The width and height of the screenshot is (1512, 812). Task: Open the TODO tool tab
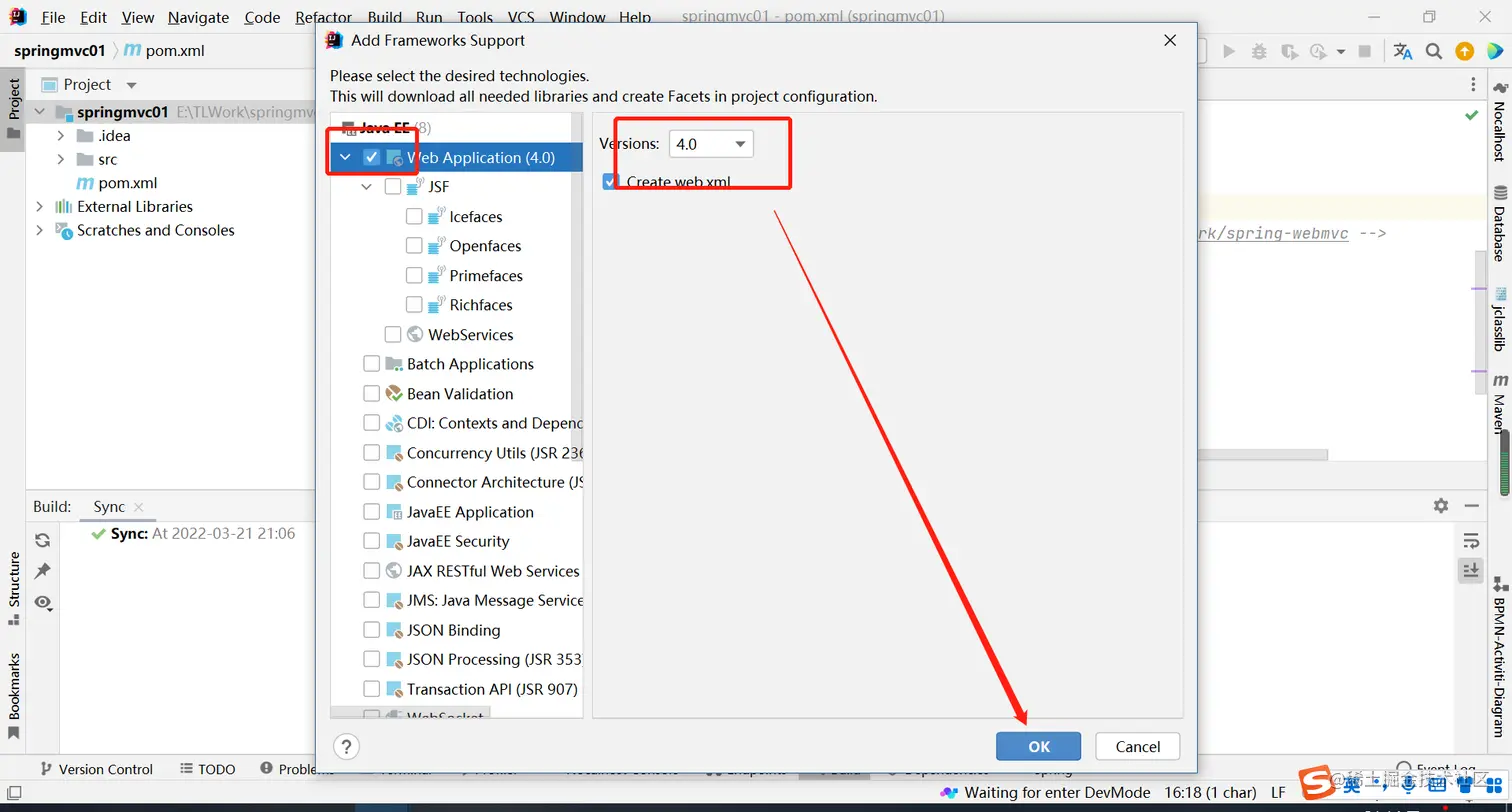click(x=208, y=769)
